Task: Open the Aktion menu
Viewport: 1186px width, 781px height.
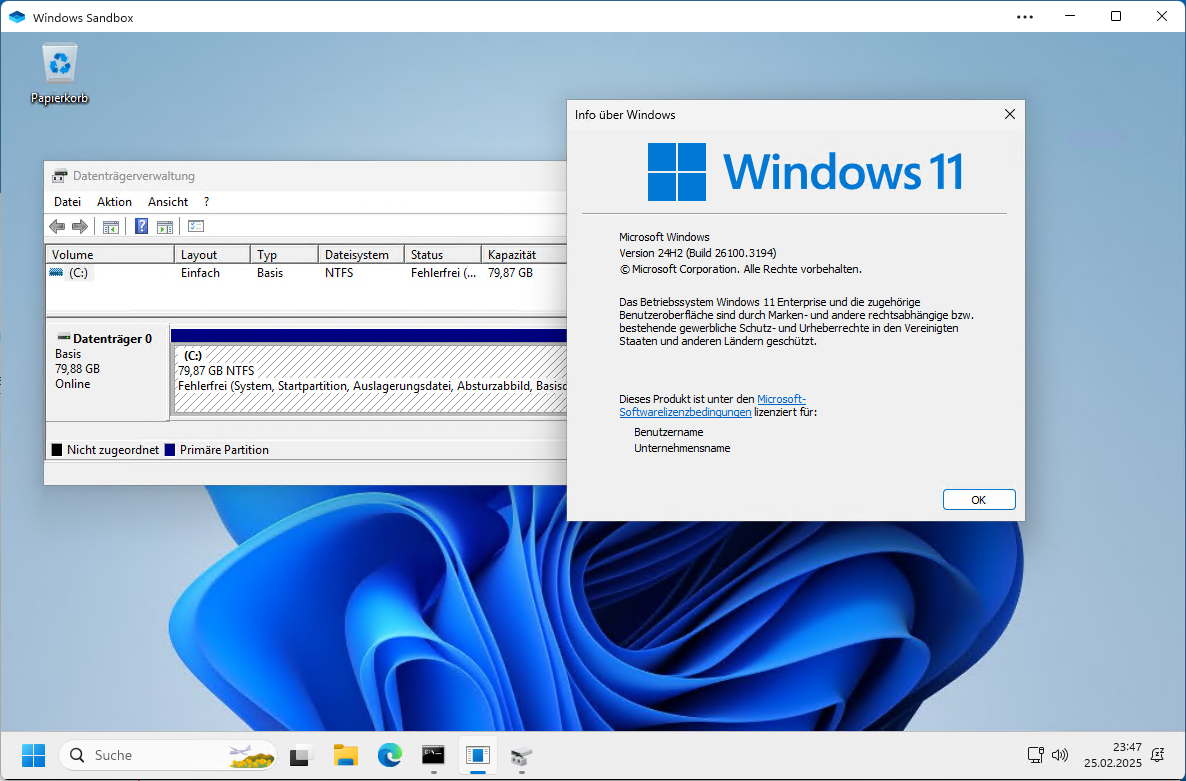Action: pos(114,201)
